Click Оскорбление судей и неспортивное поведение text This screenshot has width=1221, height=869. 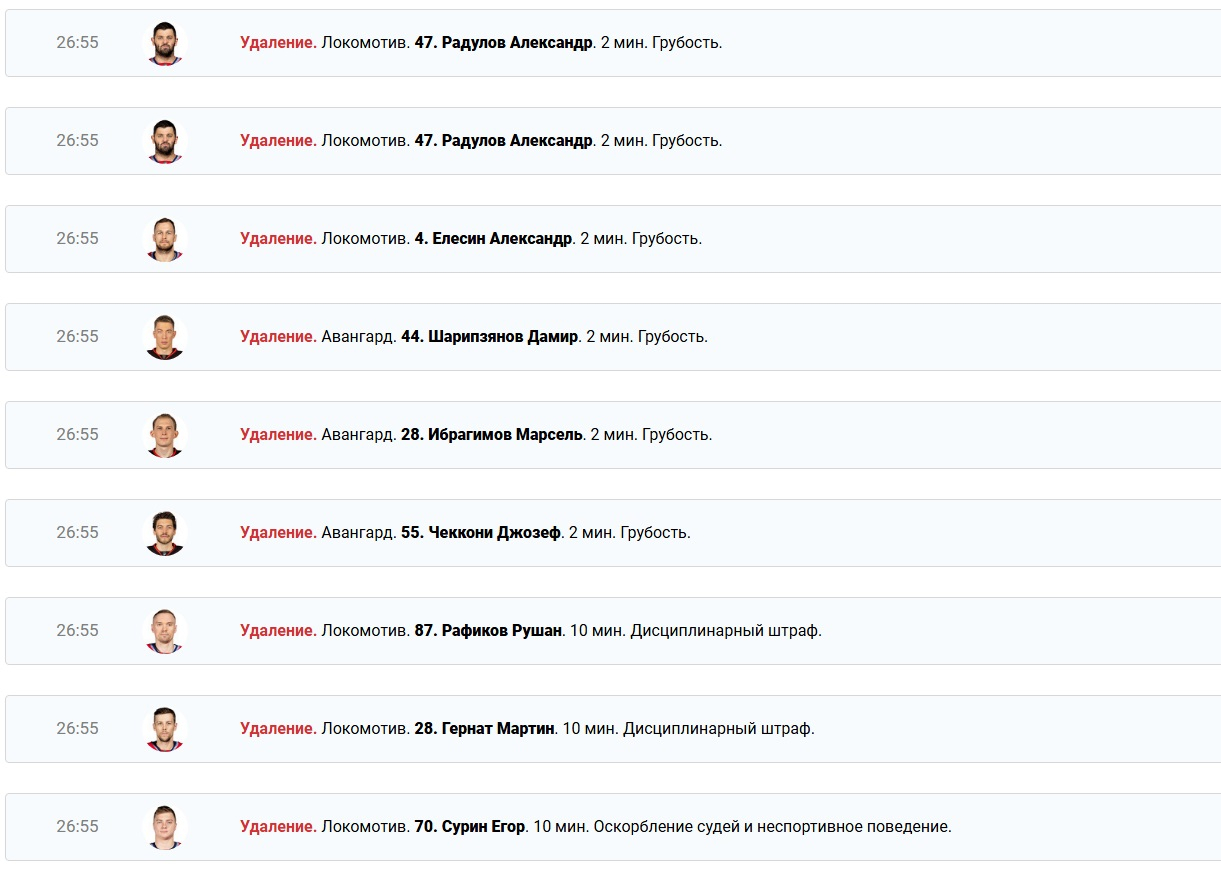pyautogui.click(x=772, y=827)
